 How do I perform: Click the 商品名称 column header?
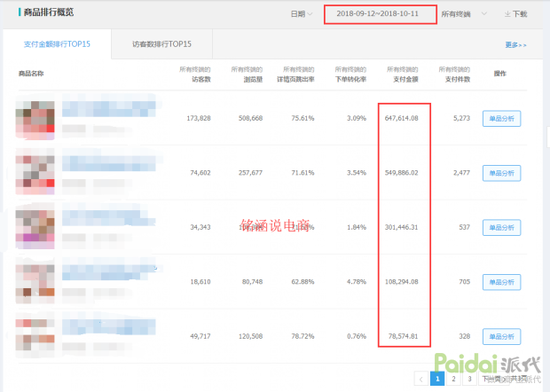(31, 74)
